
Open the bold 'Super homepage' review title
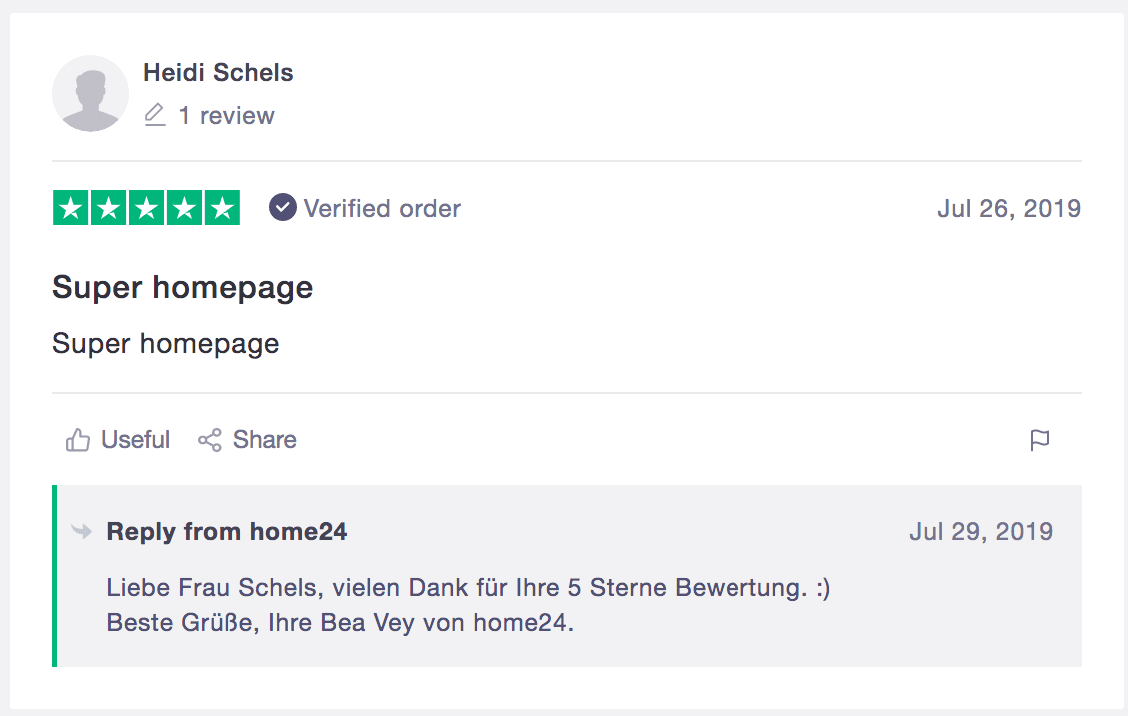tap(183, 288)
